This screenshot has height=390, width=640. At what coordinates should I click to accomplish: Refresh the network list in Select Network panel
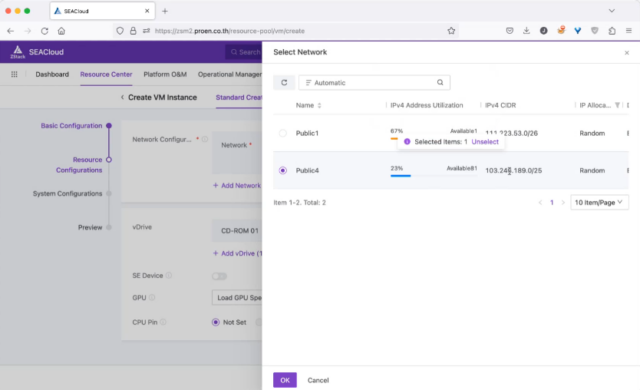[x=284, y=82]
